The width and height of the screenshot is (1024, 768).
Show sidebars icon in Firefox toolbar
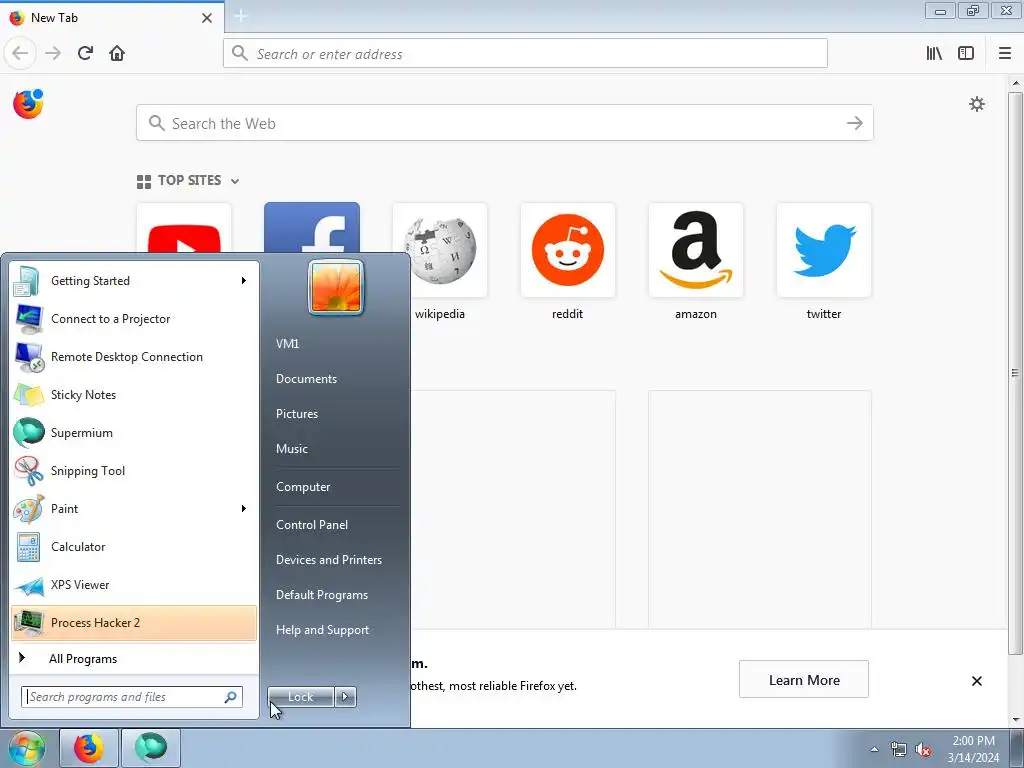pos(966,53)
